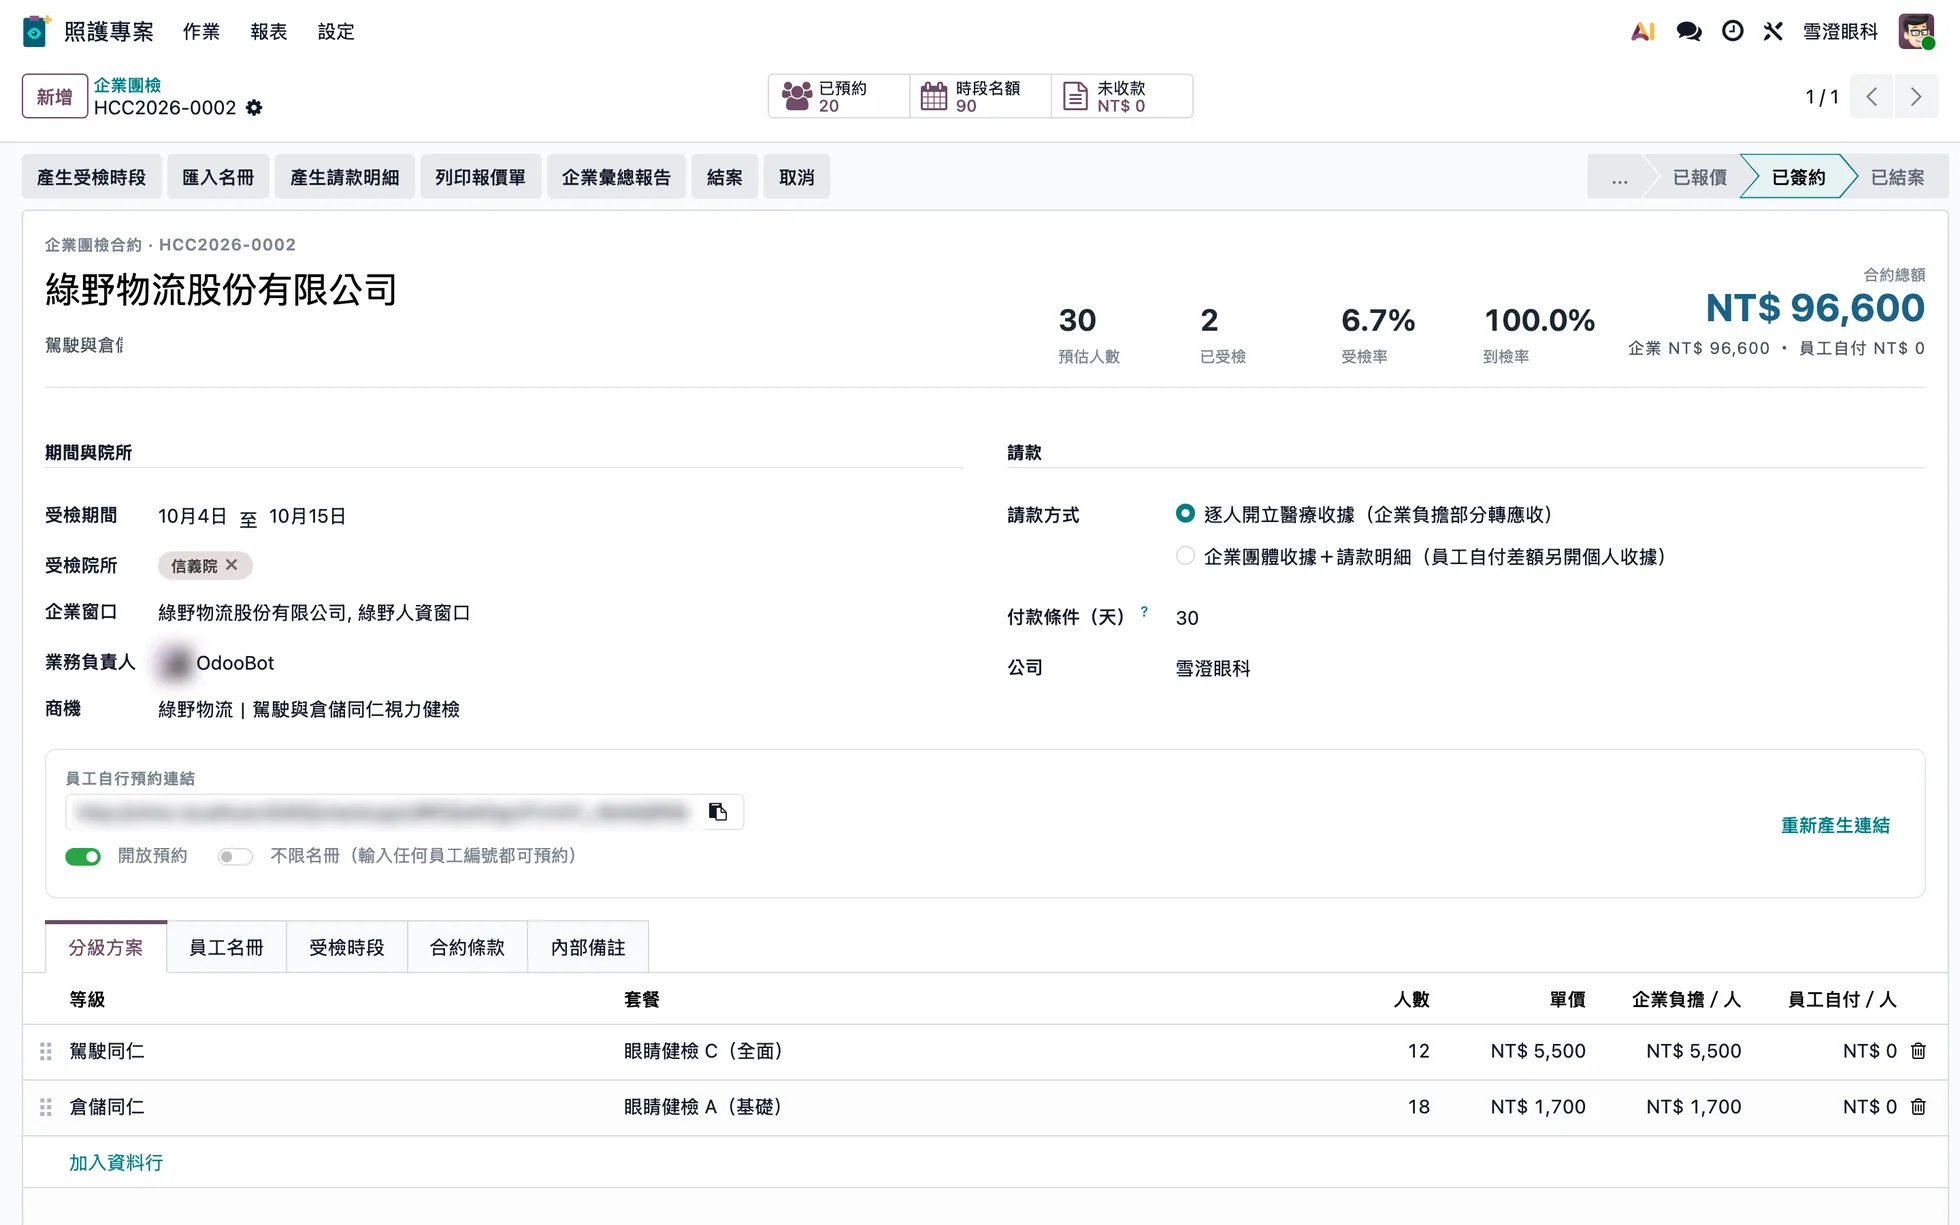Open the user avatar menu
Screen dimensions: 1960x1225
point(1917,32)
